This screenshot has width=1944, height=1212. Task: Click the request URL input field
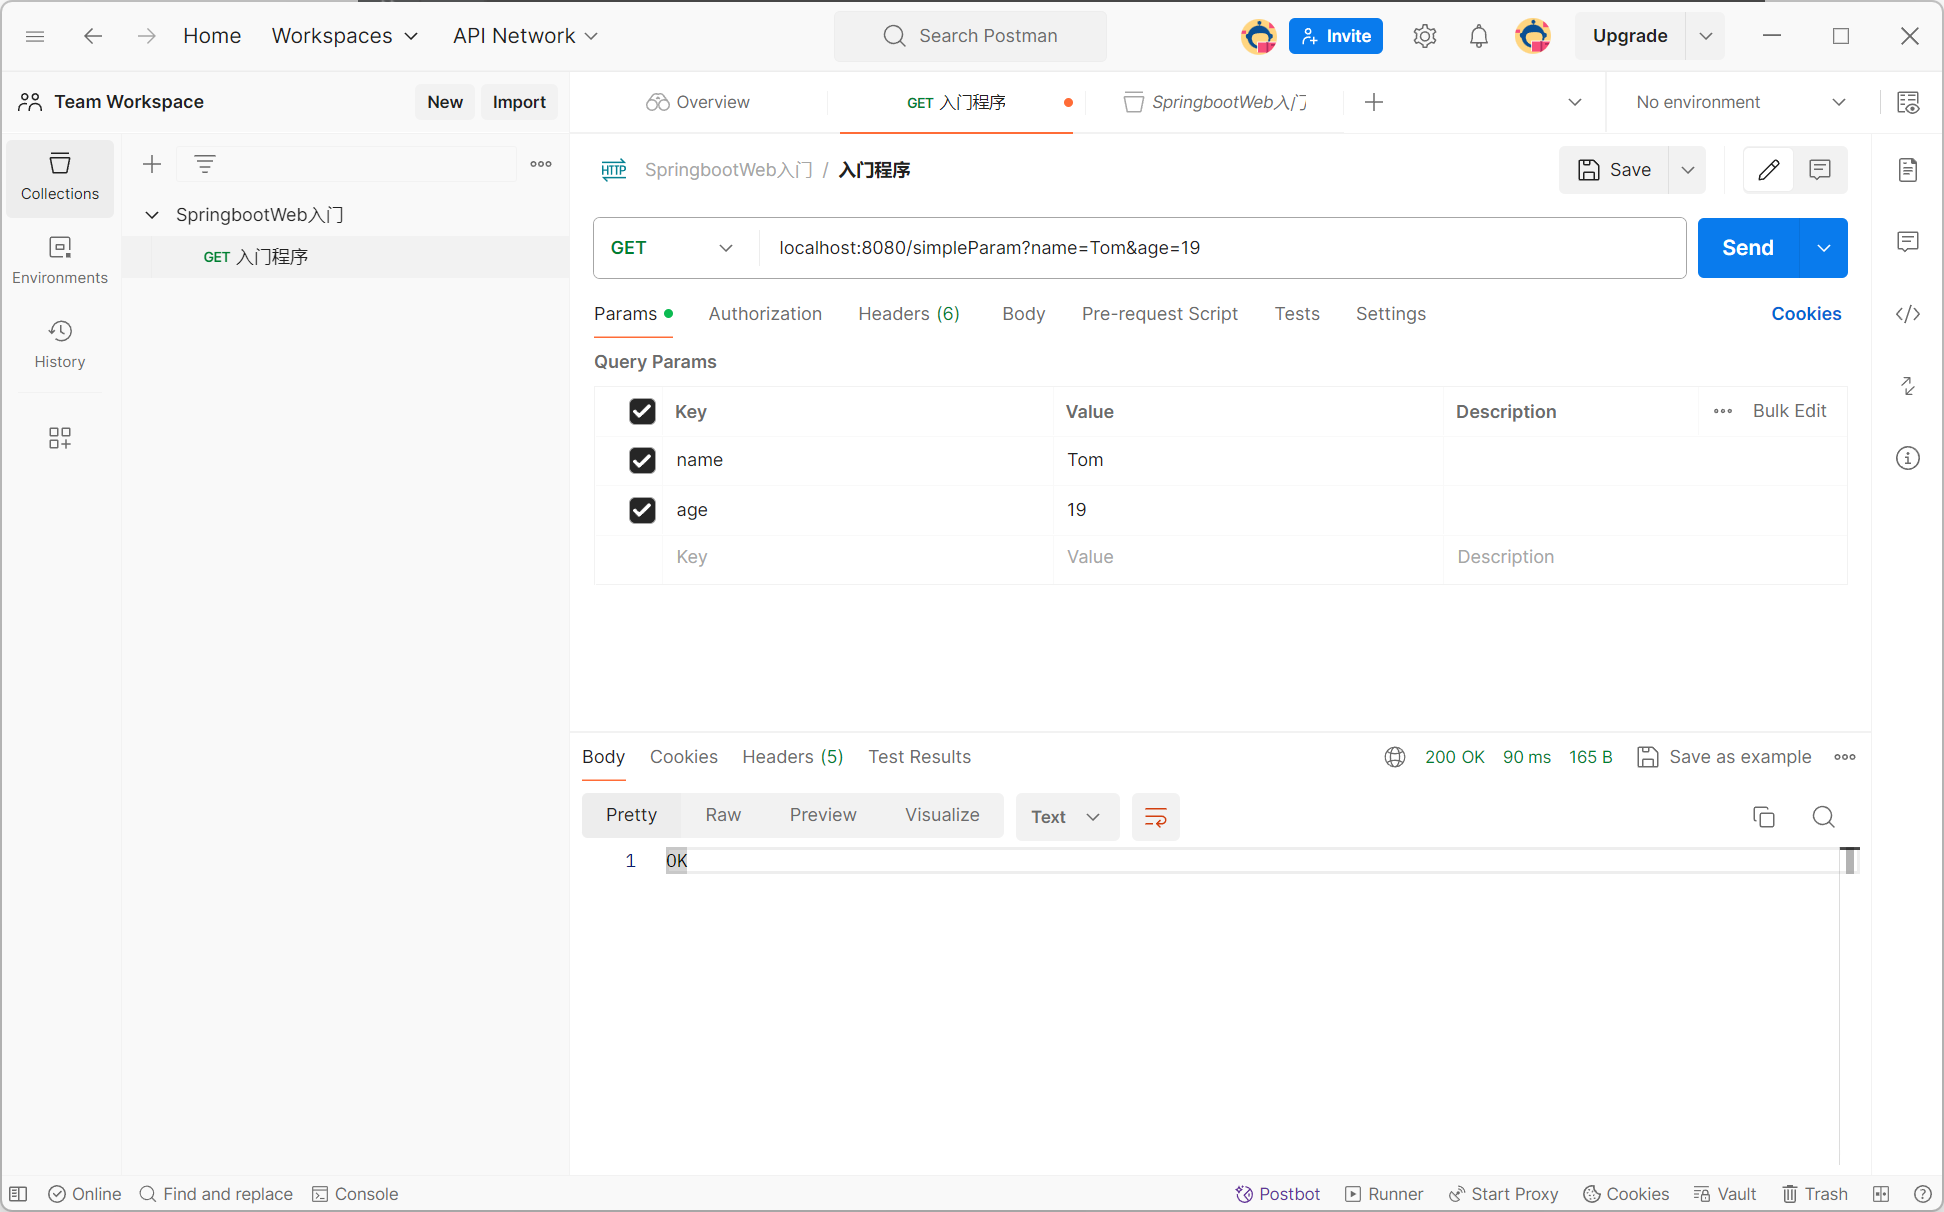(1222, 248)
